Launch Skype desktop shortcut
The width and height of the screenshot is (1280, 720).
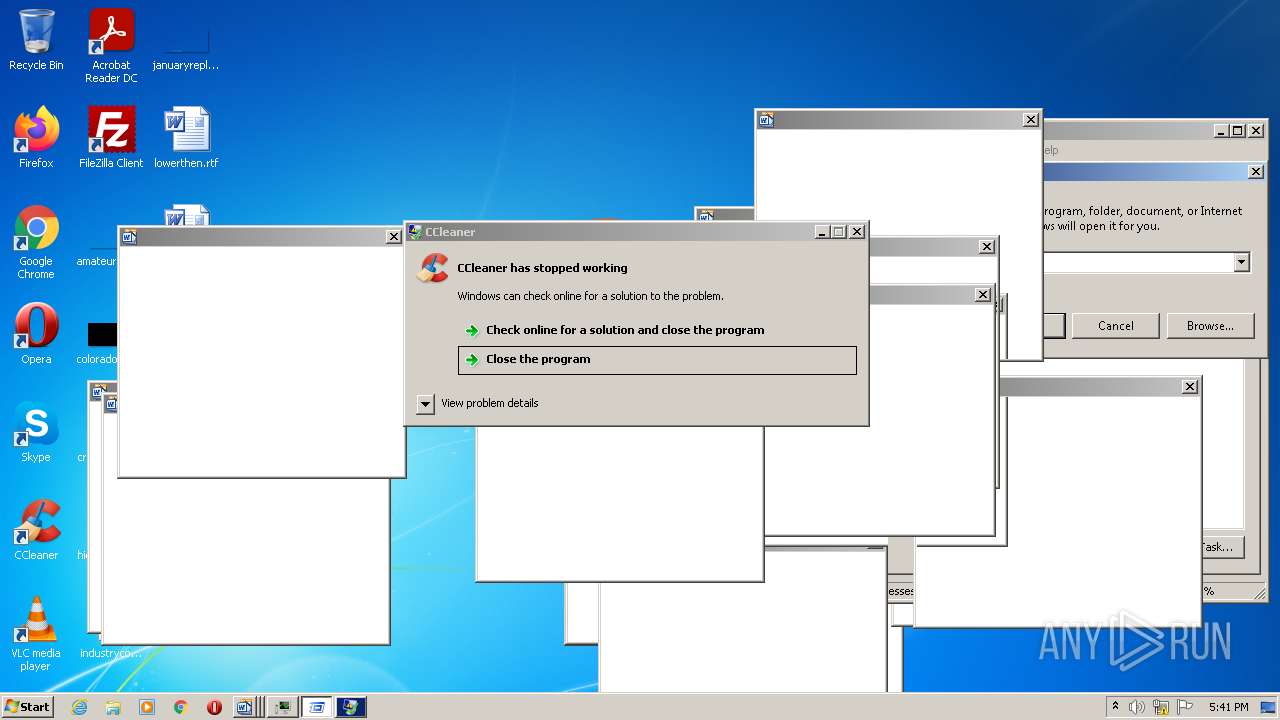(36, 432)
